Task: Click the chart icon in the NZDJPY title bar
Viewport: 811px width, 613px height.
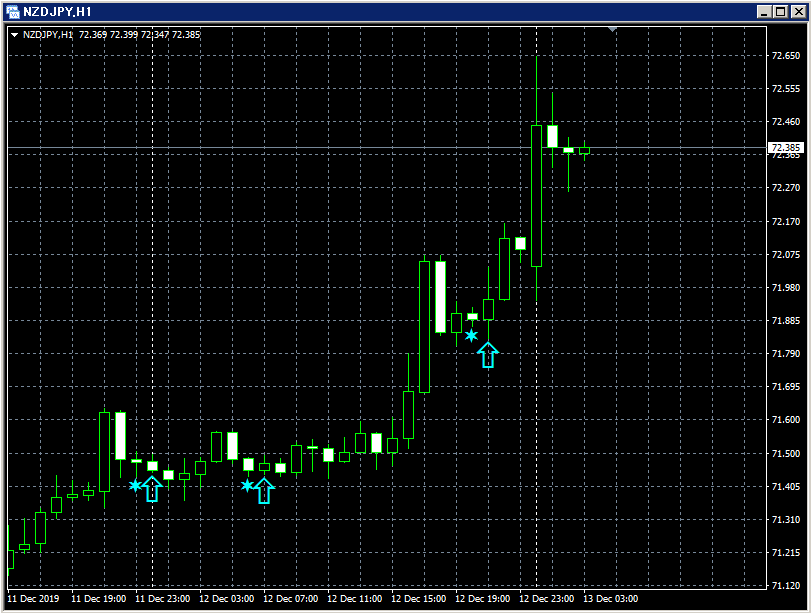Action: [13, 11]
